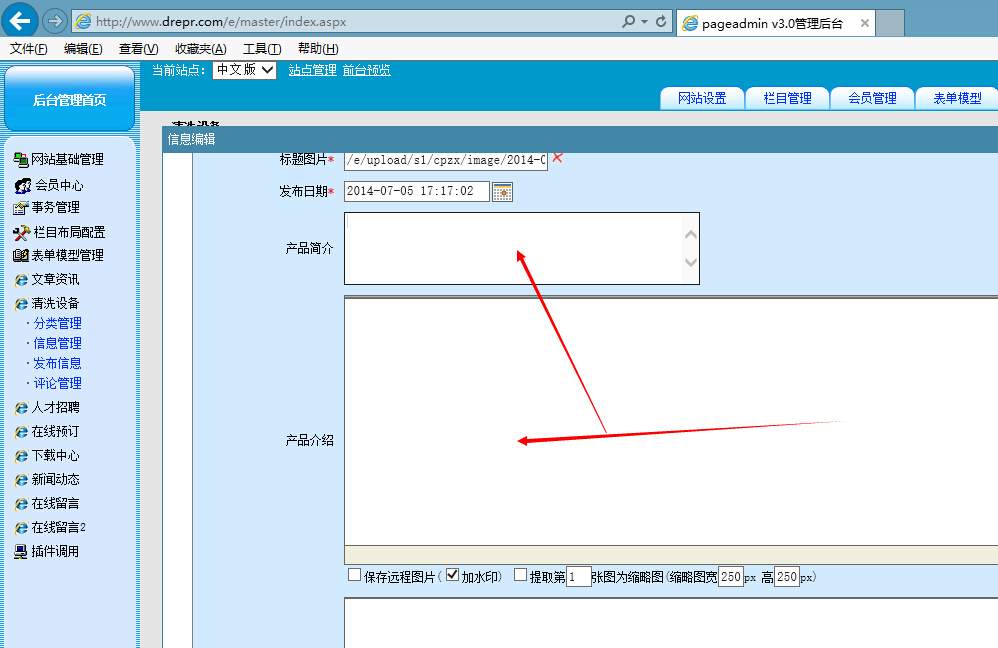Viewport: 998px width, 648px height.
Task: Click the 站点管理 link
Action: (312, 70)
